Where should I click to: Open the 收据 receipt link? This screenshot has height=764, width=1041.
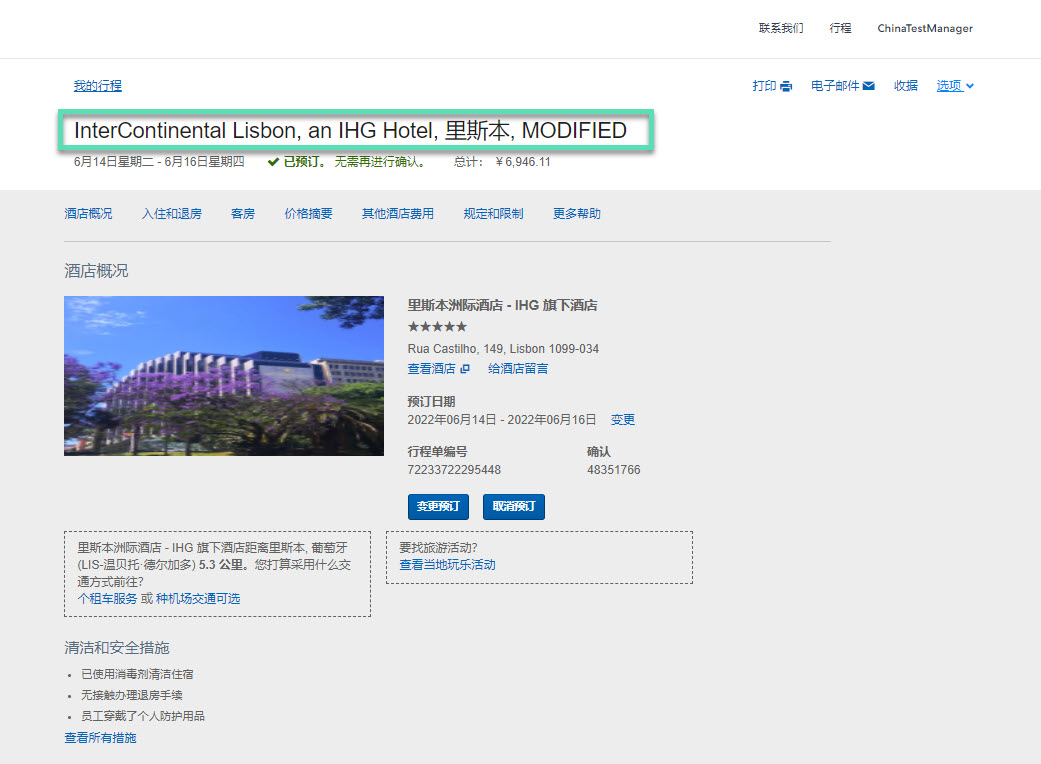point(906,86)
